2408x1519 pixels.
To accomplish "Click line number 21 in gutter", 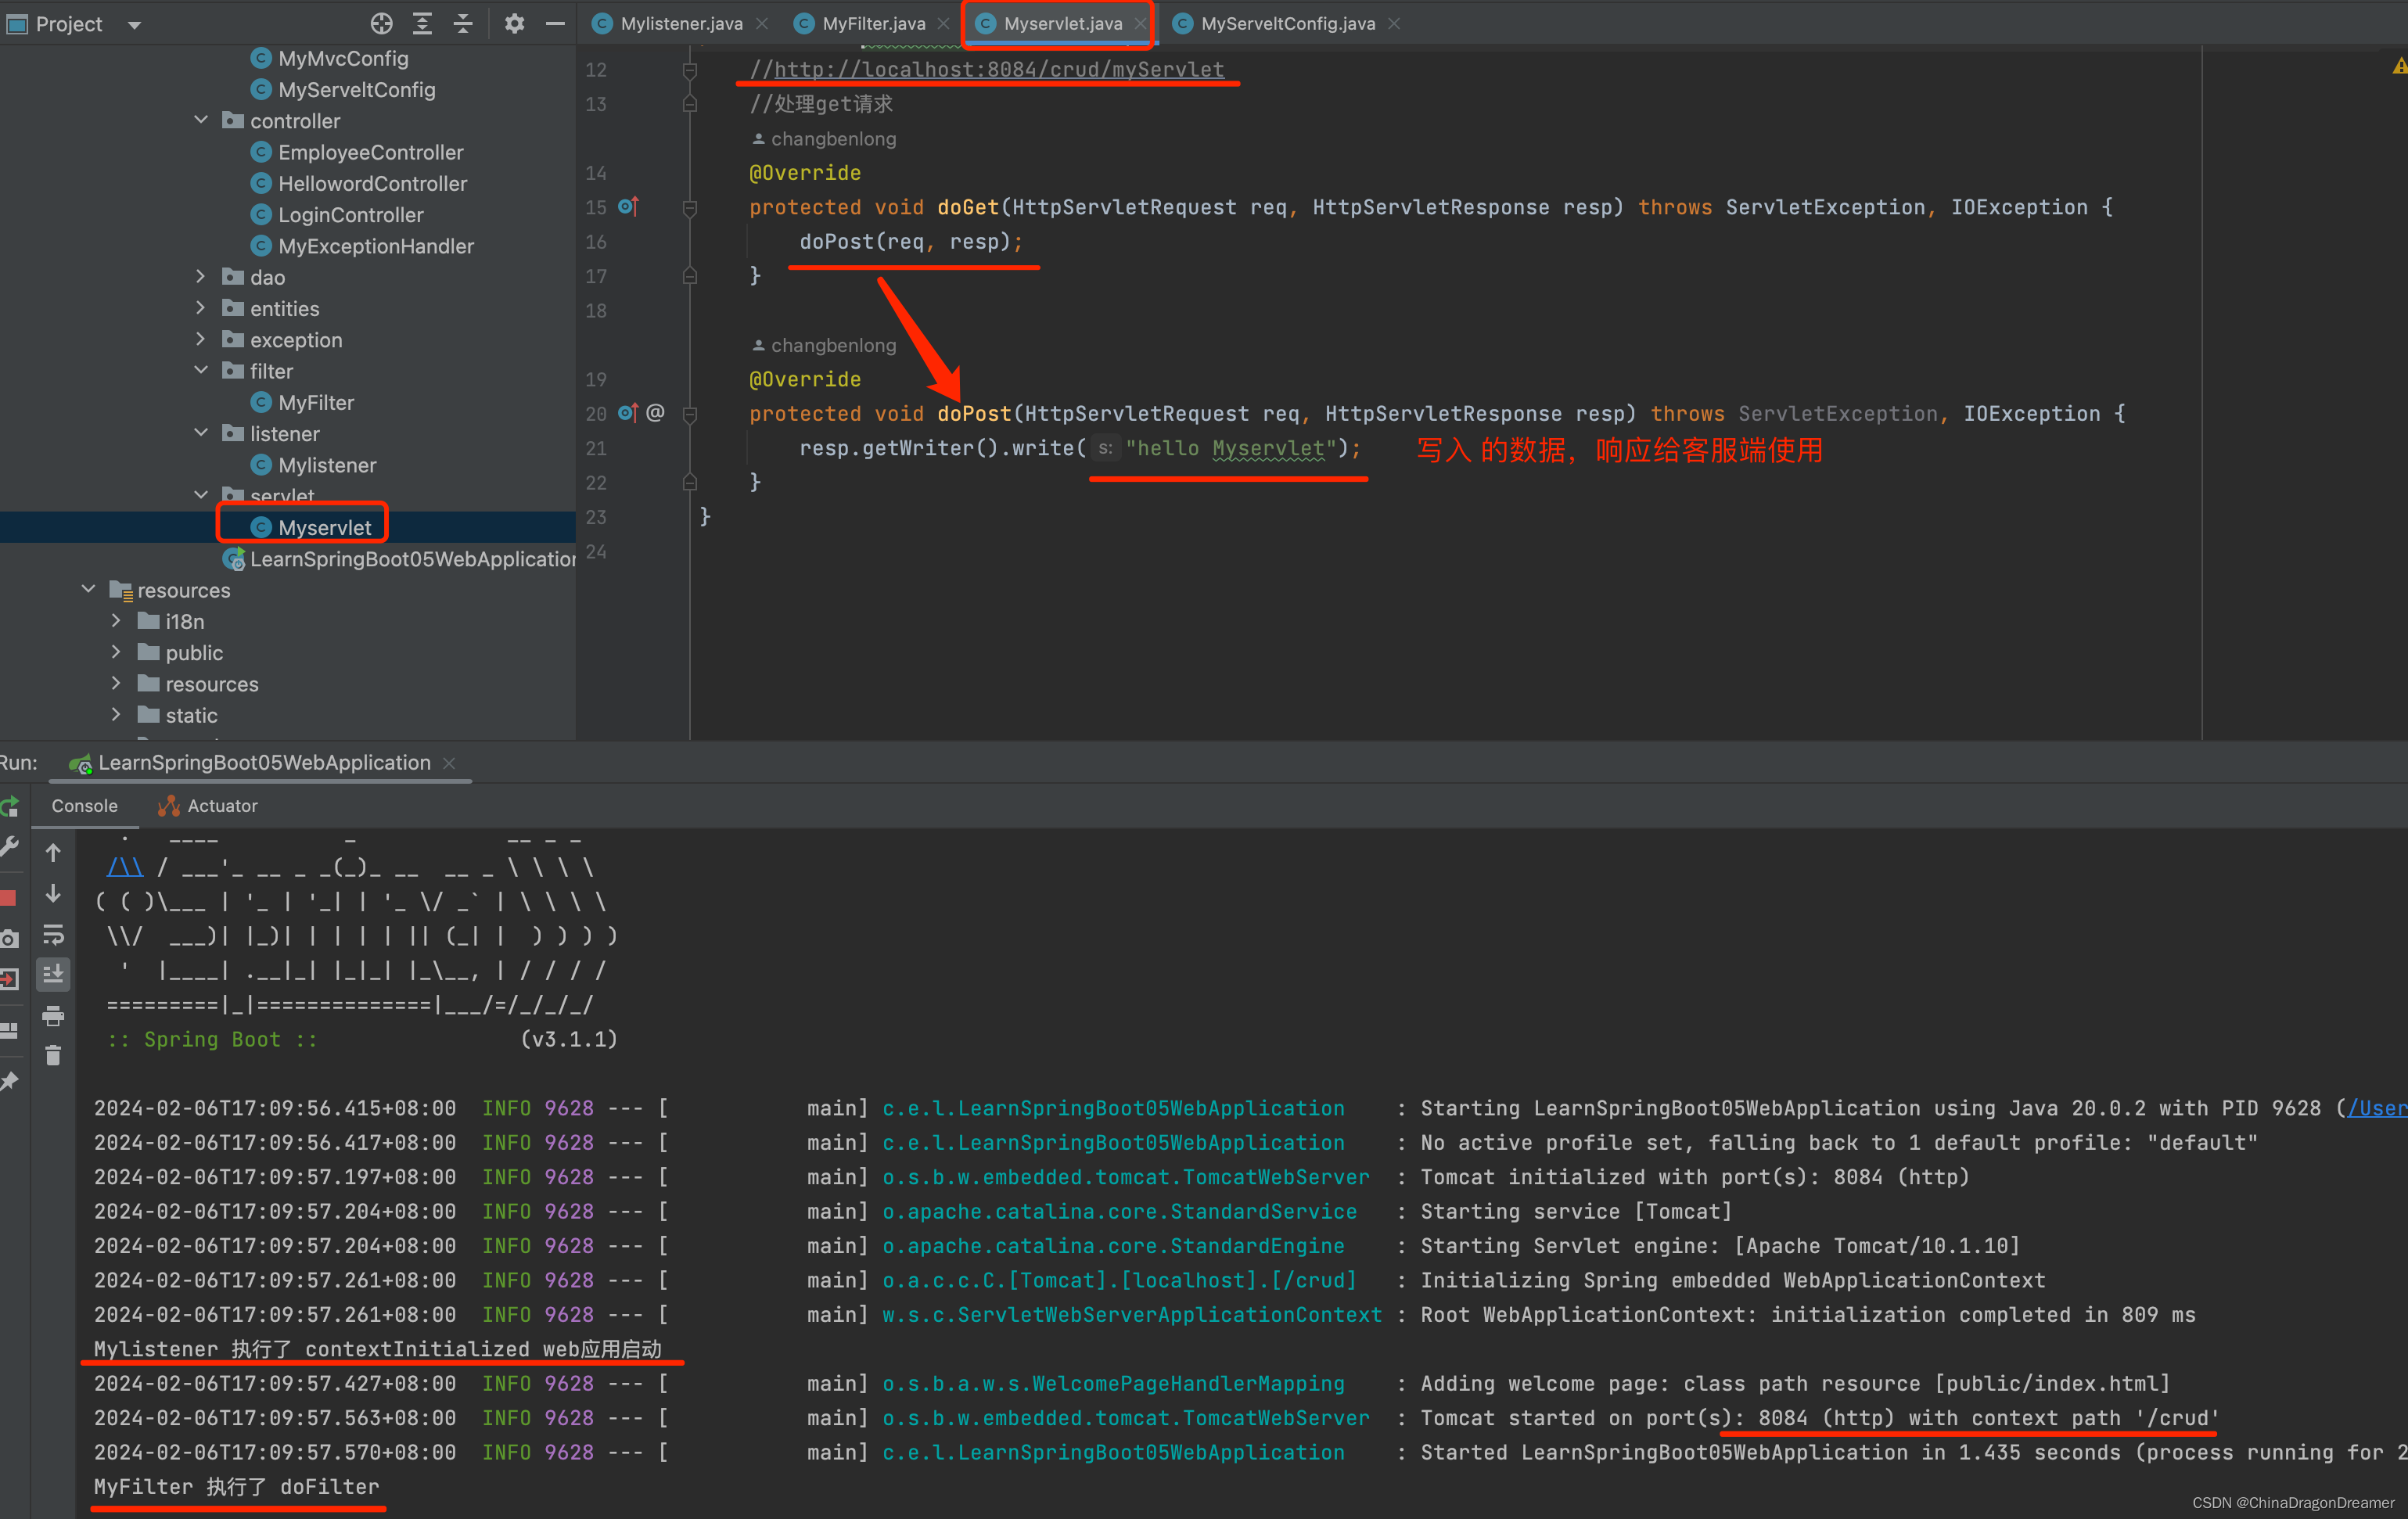I will 596,448.
